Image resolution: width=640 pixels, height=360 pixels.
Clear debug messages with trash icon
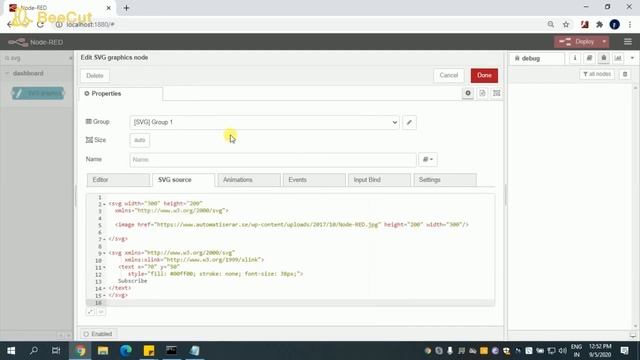pyautogui.click(x=625, y=74)
